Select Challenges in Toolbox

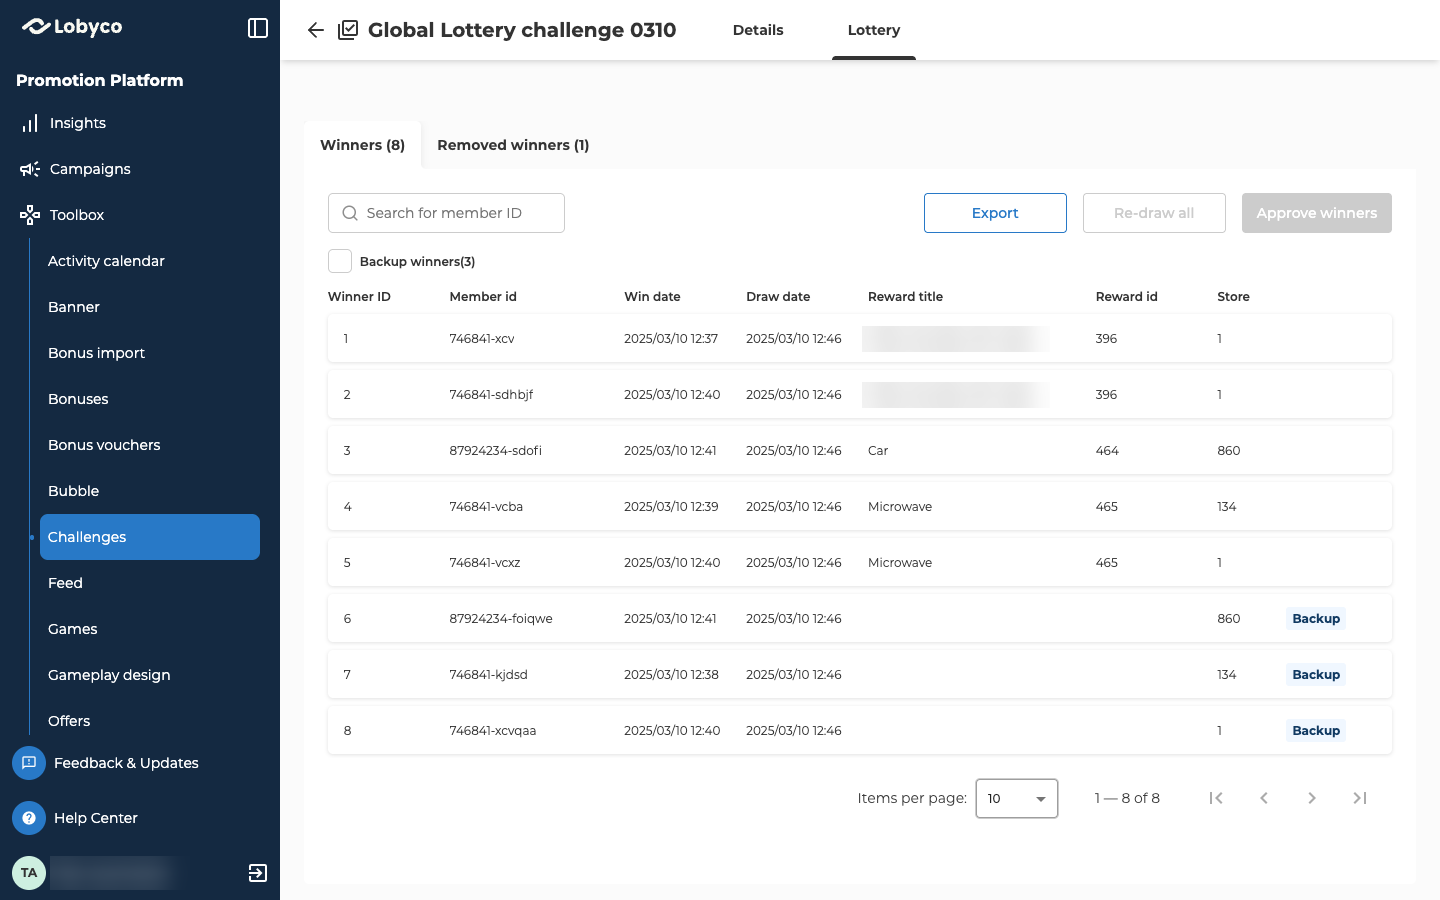pyautogui.click(x=150, y=537)
